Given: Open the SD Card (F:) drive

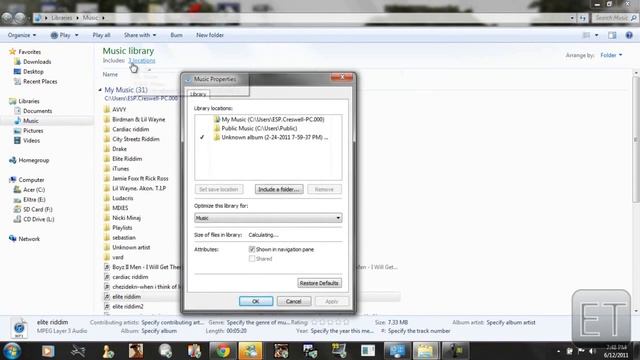Looking at the screenshot, I should (x=38, y=209).
